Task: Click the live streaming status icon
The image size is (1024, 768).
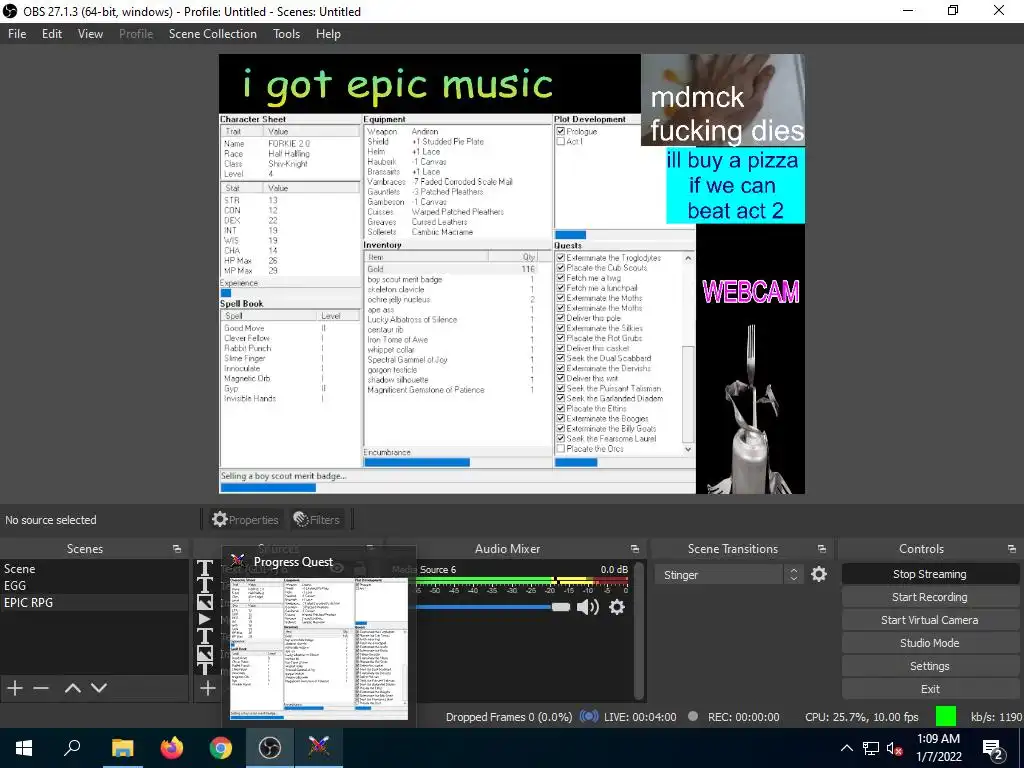Action: click(x=589, y=716)
